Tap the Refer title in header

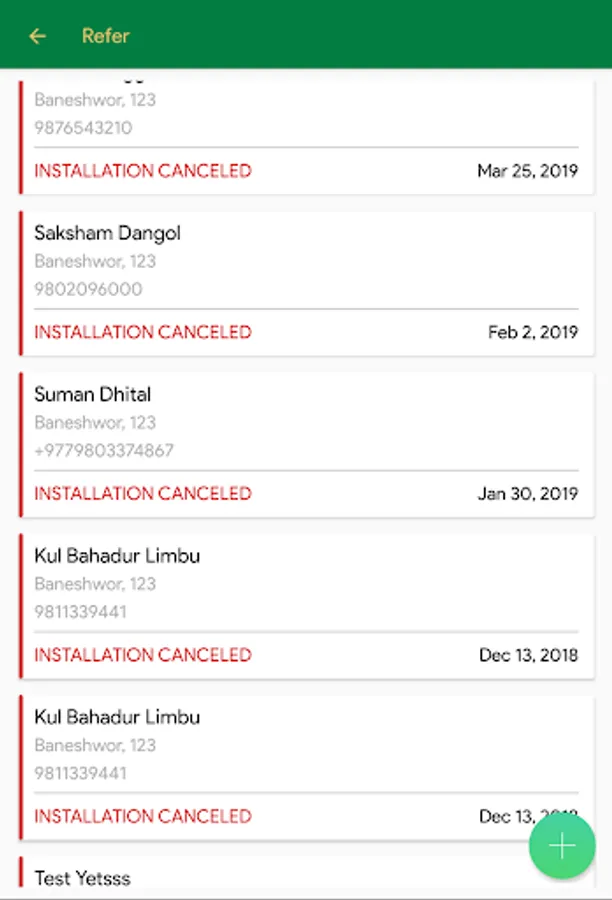point(106,36)
